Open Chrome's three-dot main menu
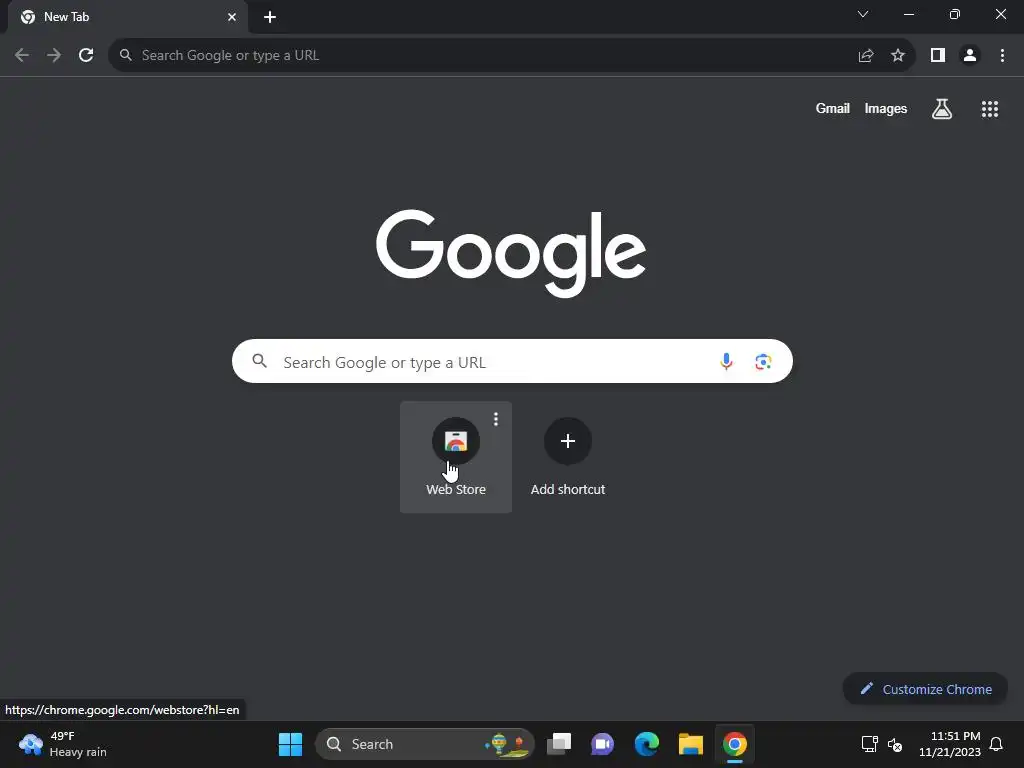The height and width of the screenshot is (768, 1024). (1002, 56)
